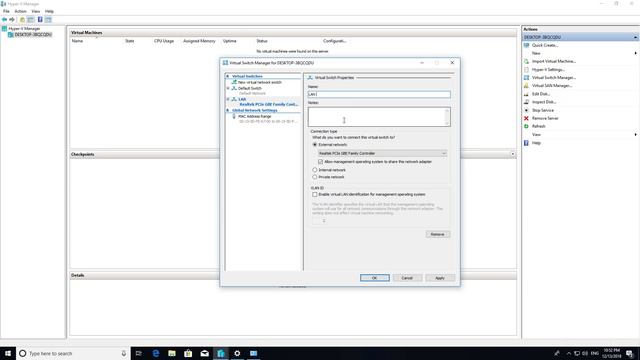Viewport: 640px width, 360px height.
Task: Toggle the Show/Hide Action Pane toolbar icon
Action: (48, 20)
